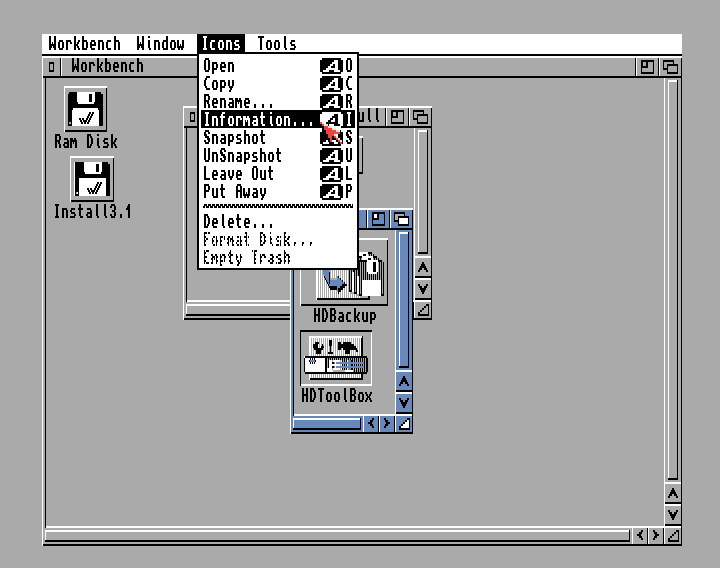Click the Workbench window's scroll-down arrow

click(673, 514)
